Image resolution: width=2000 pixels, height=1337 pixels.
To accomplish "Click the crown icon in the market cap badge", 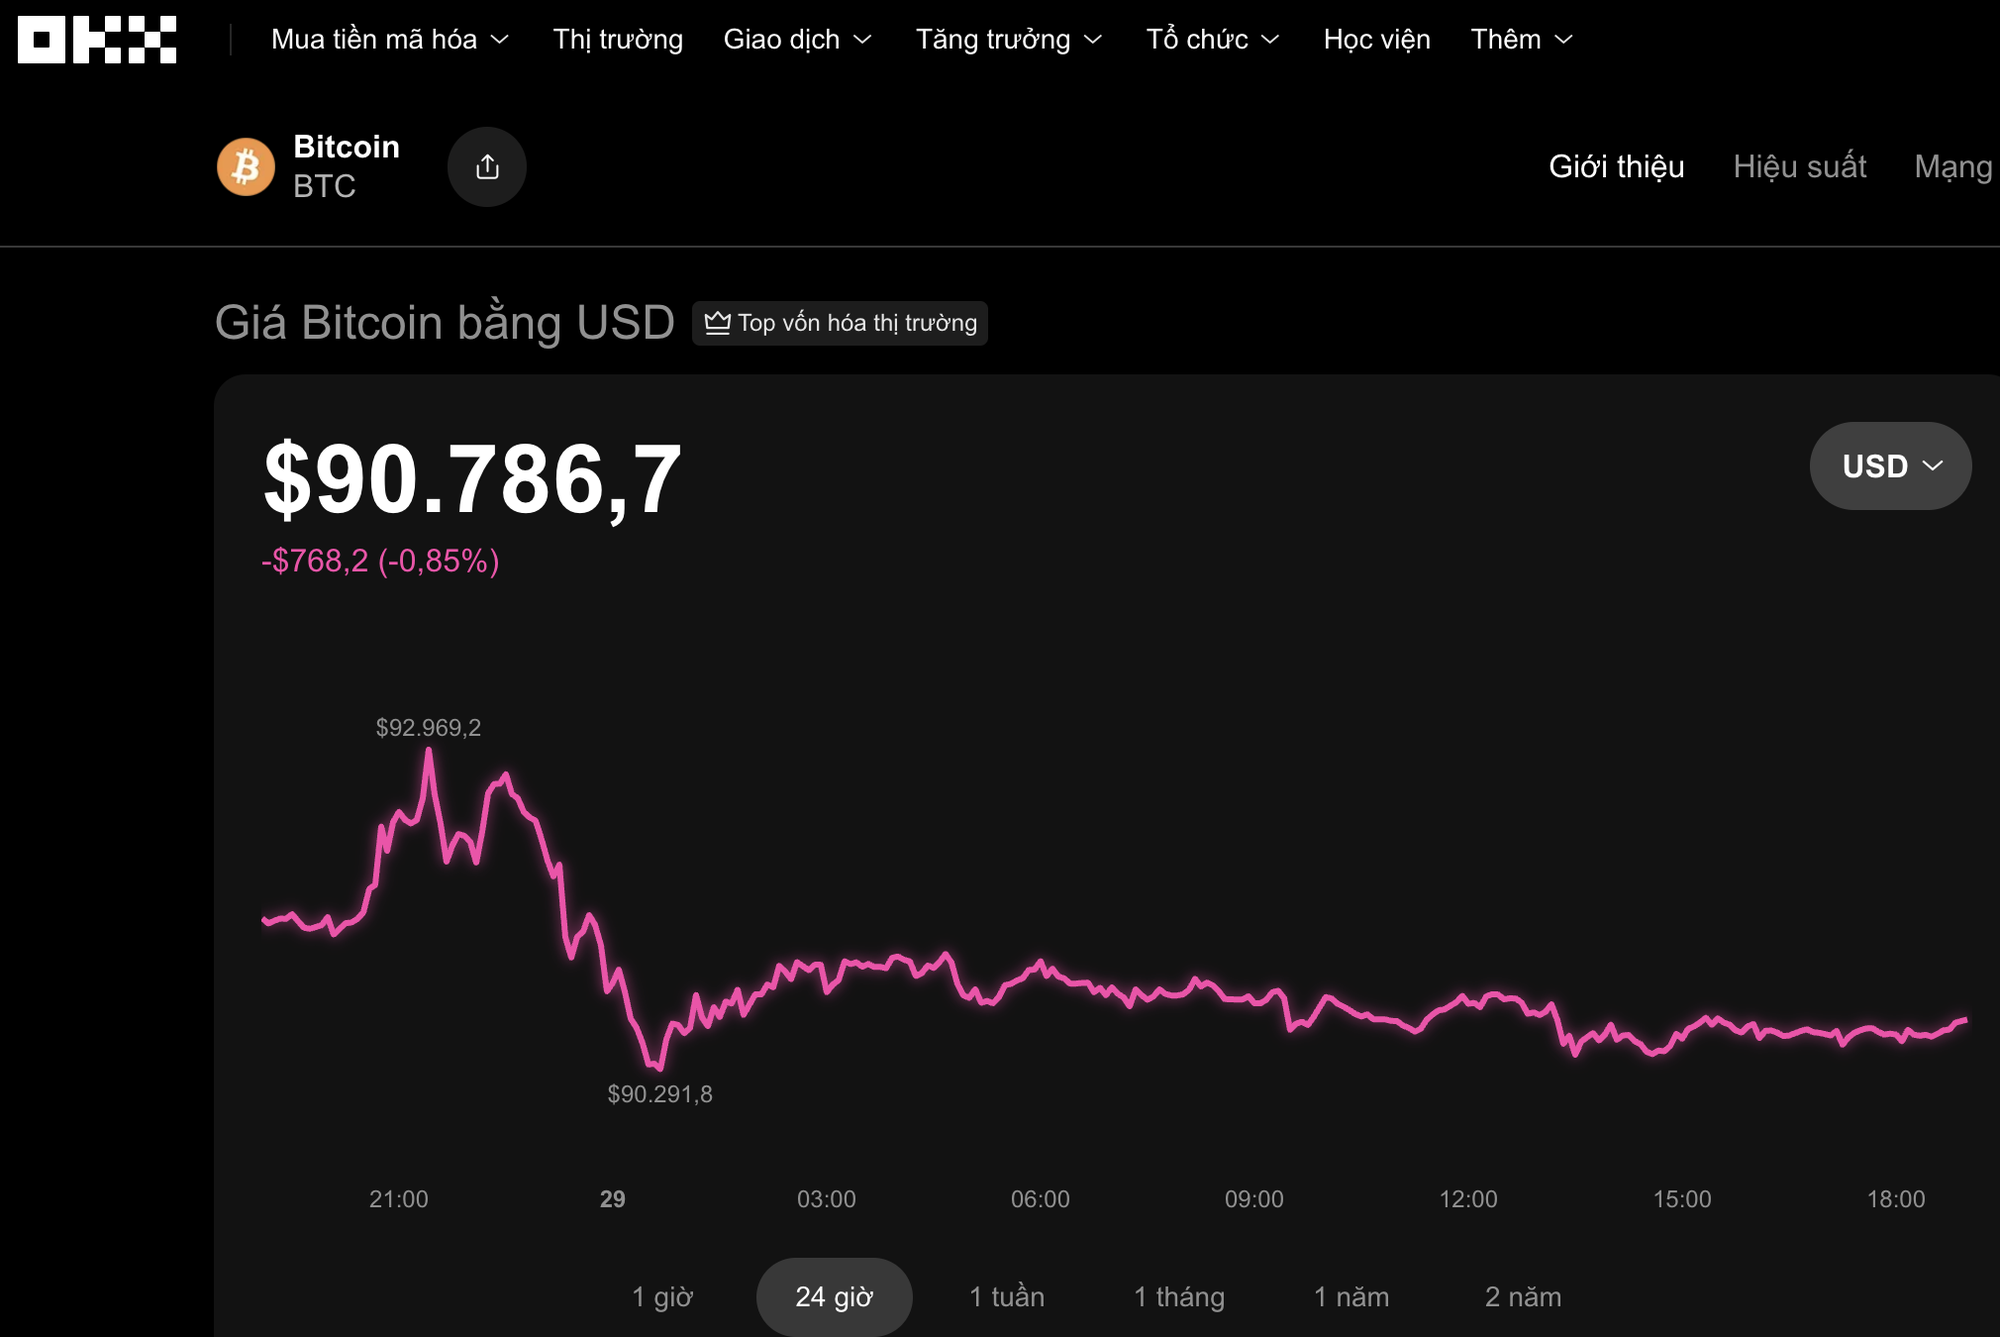I will click(x=716, y=322).
